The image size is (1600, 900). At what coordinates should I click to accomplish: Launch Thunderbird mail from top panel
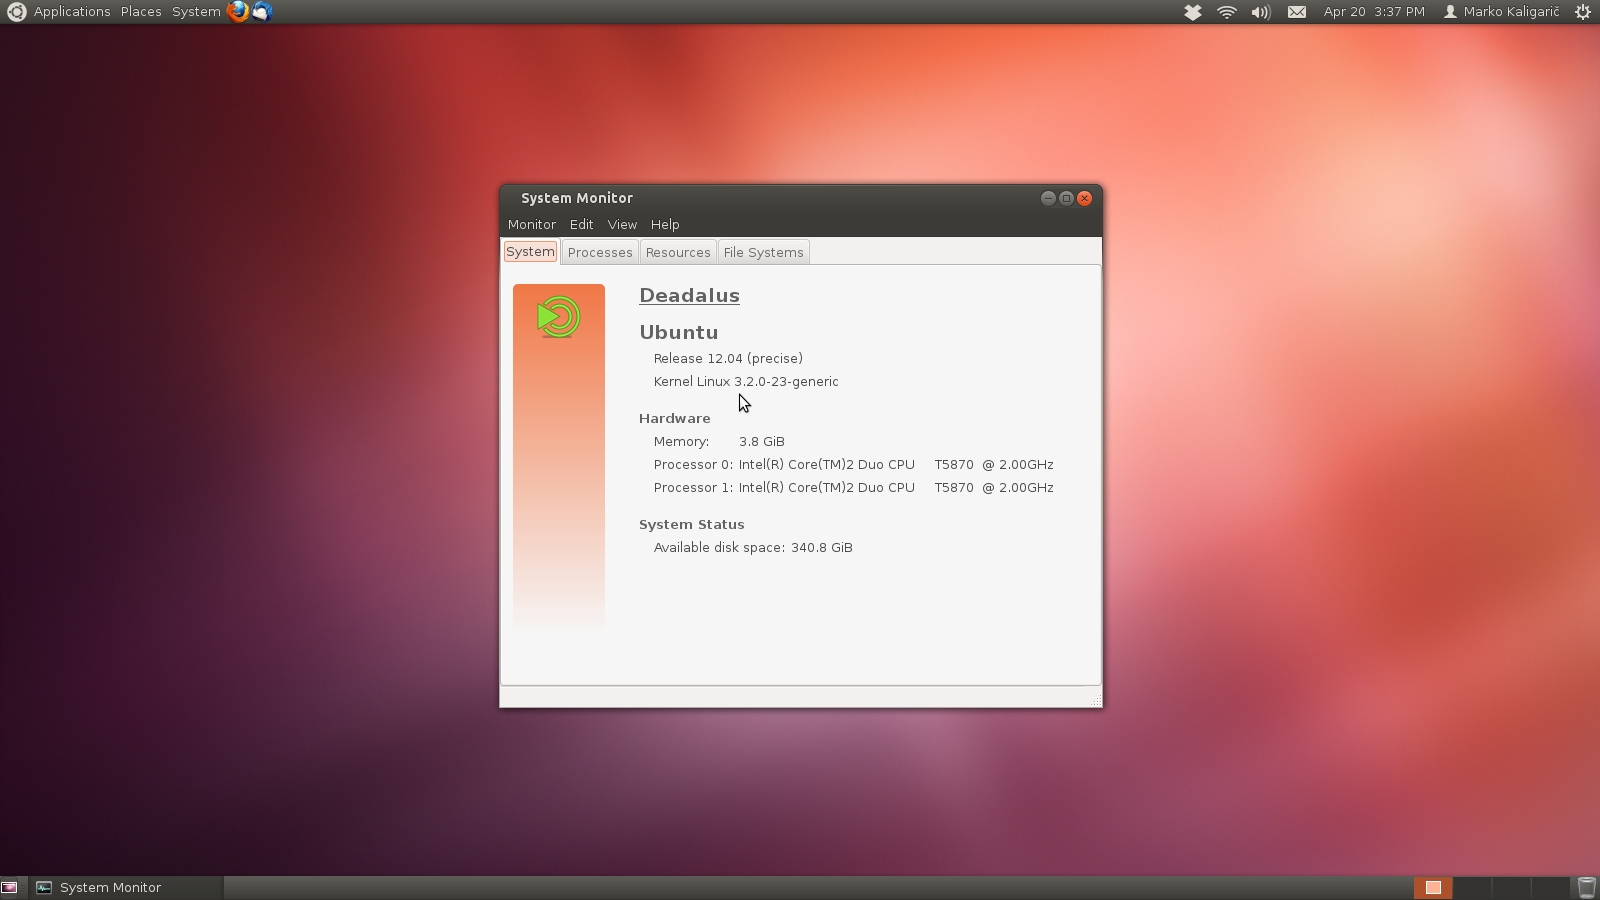click(x=262, y=12)
